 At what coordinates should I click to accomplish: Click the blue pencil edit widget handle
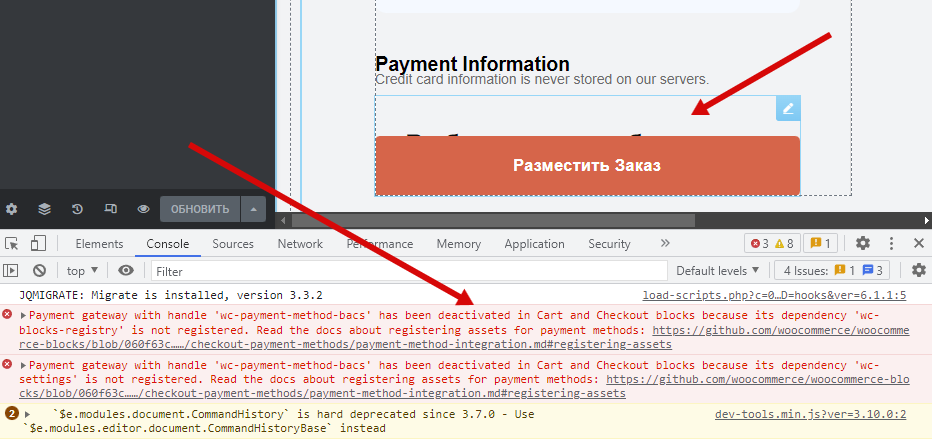pos(788,108)
